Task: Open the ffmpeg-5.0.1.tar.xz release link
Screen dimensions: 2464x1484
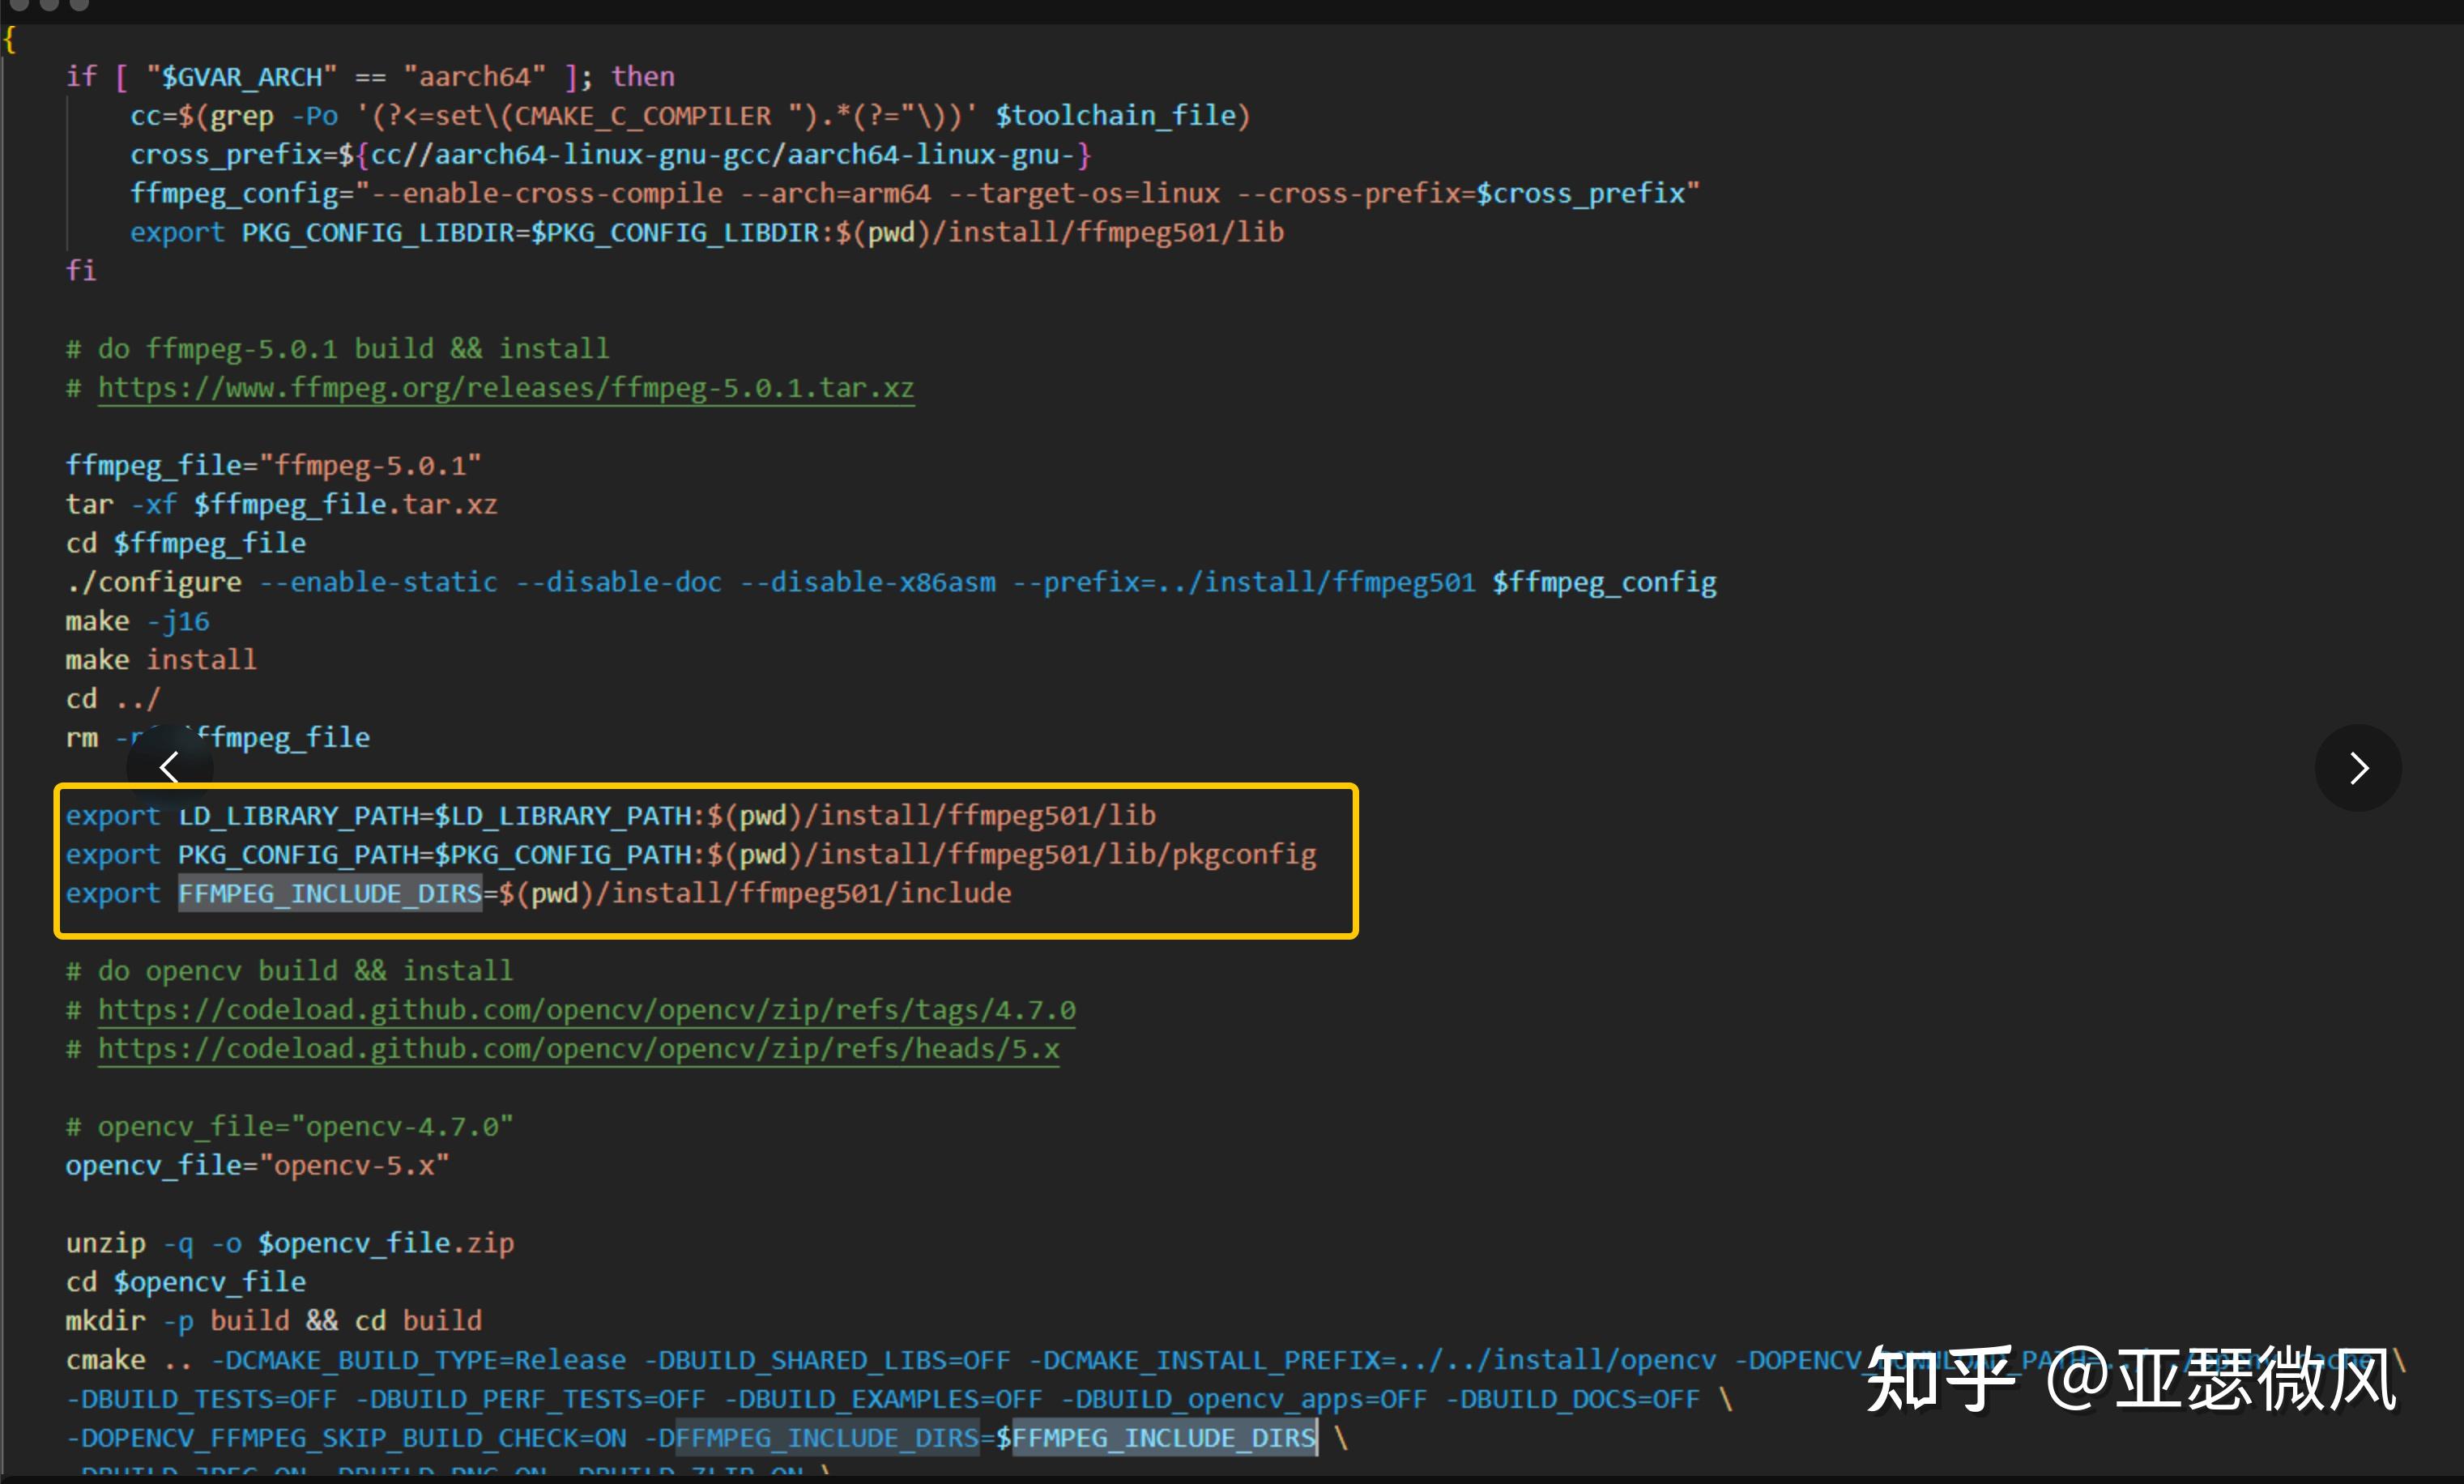Action: point(505,388)
